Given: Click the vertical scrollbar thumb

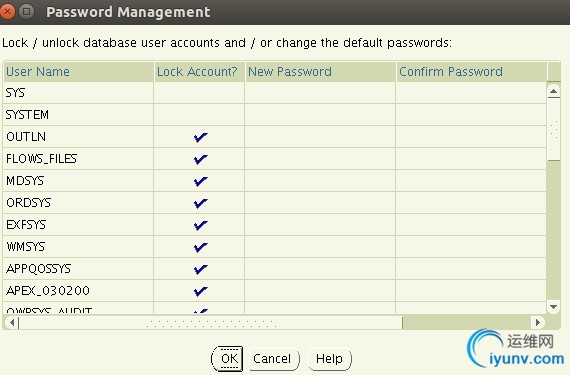Looking at the screenshot, I should (x=553, y=129).
